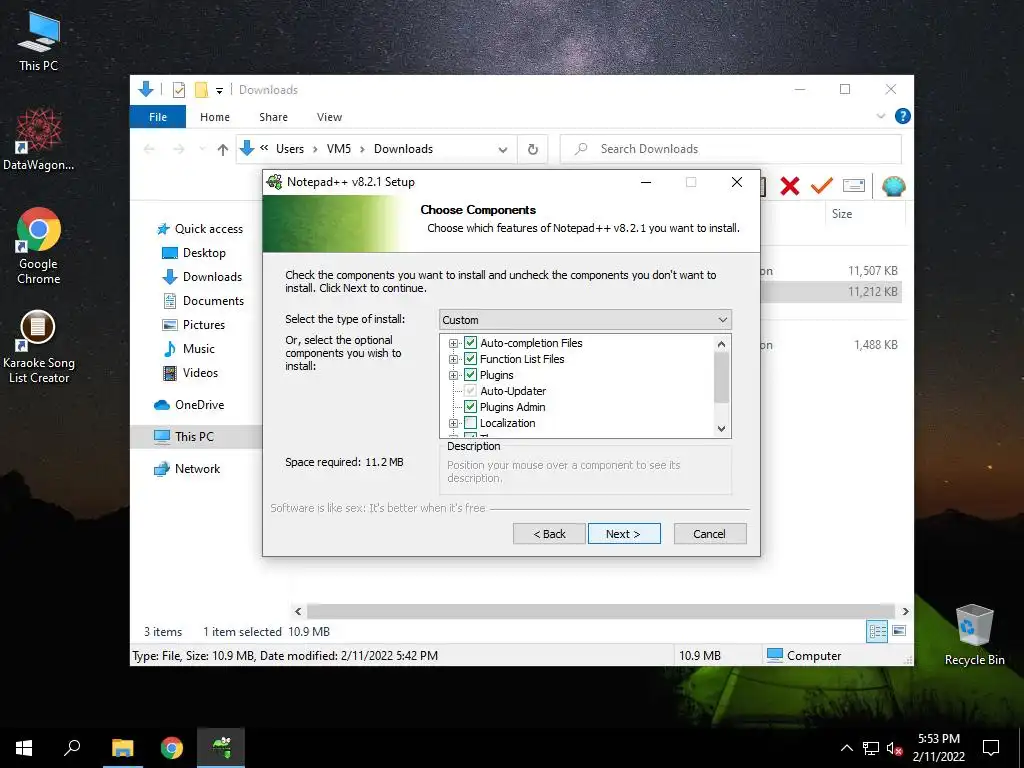1024x768 pixels.
Task: Open Karaoke Song List Creator shortcut
Action: pos(39,346)
